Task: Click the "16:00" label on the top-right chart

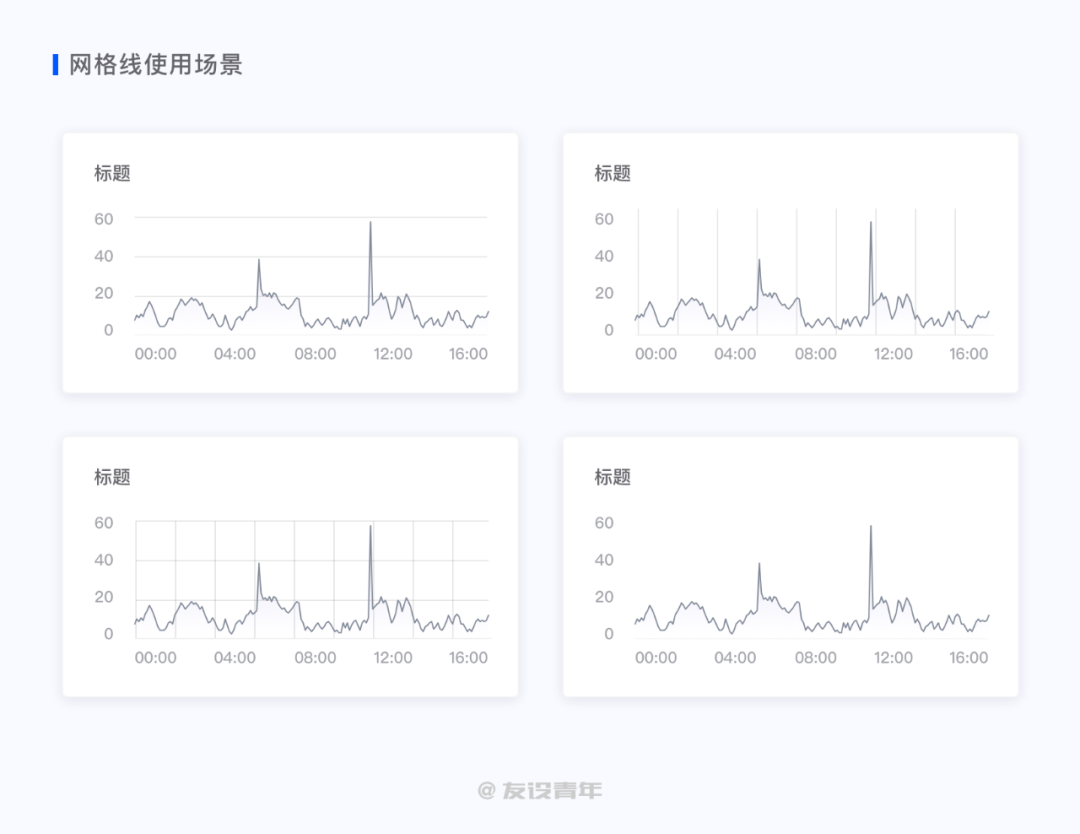Action: [970, 353]
